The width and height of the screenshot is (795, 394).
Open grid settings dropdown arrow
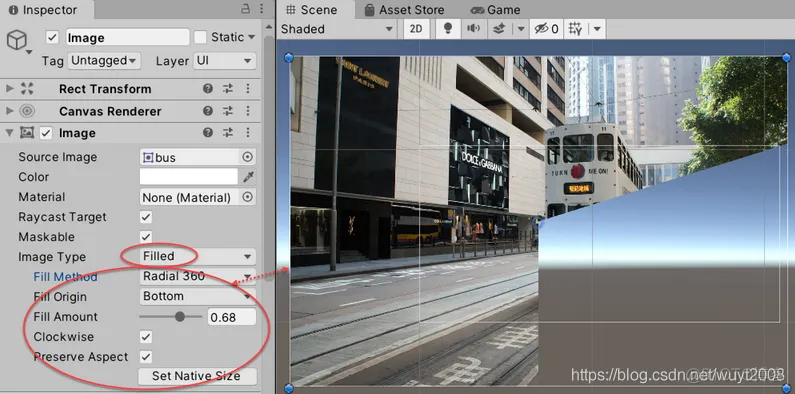[x=597, y=29]
